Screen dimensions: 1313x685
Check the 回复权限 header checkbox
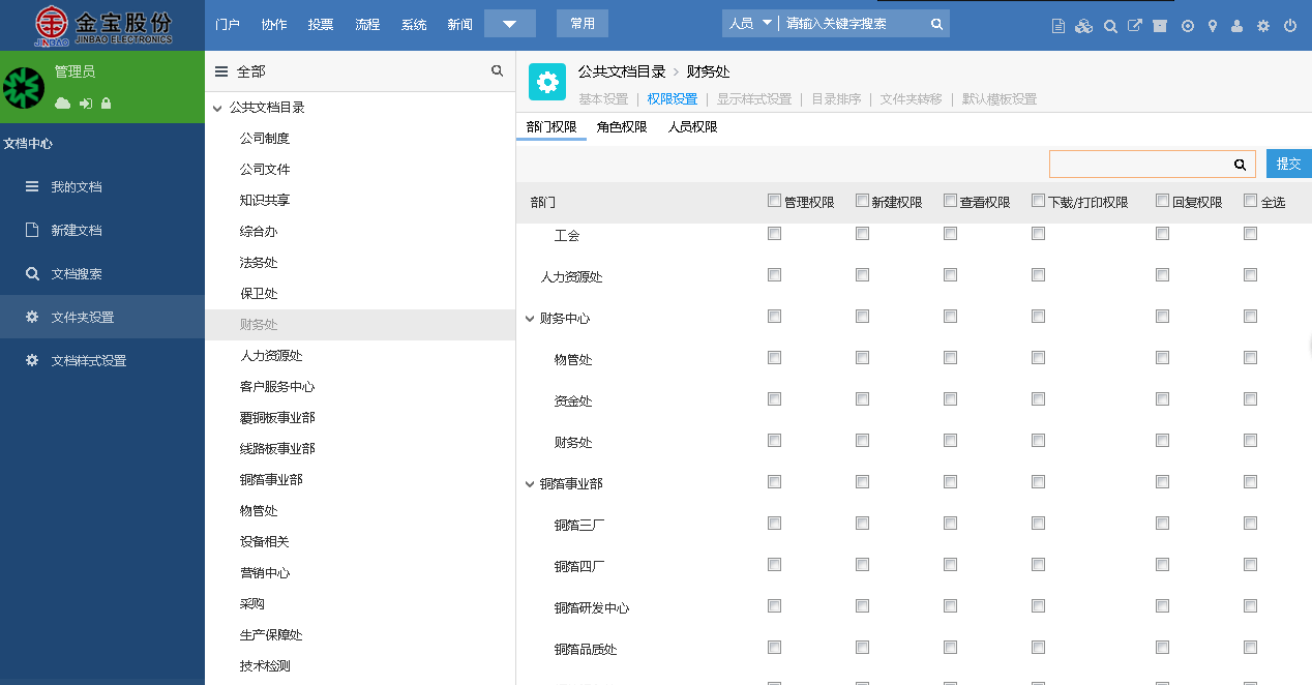[1162, 200]
